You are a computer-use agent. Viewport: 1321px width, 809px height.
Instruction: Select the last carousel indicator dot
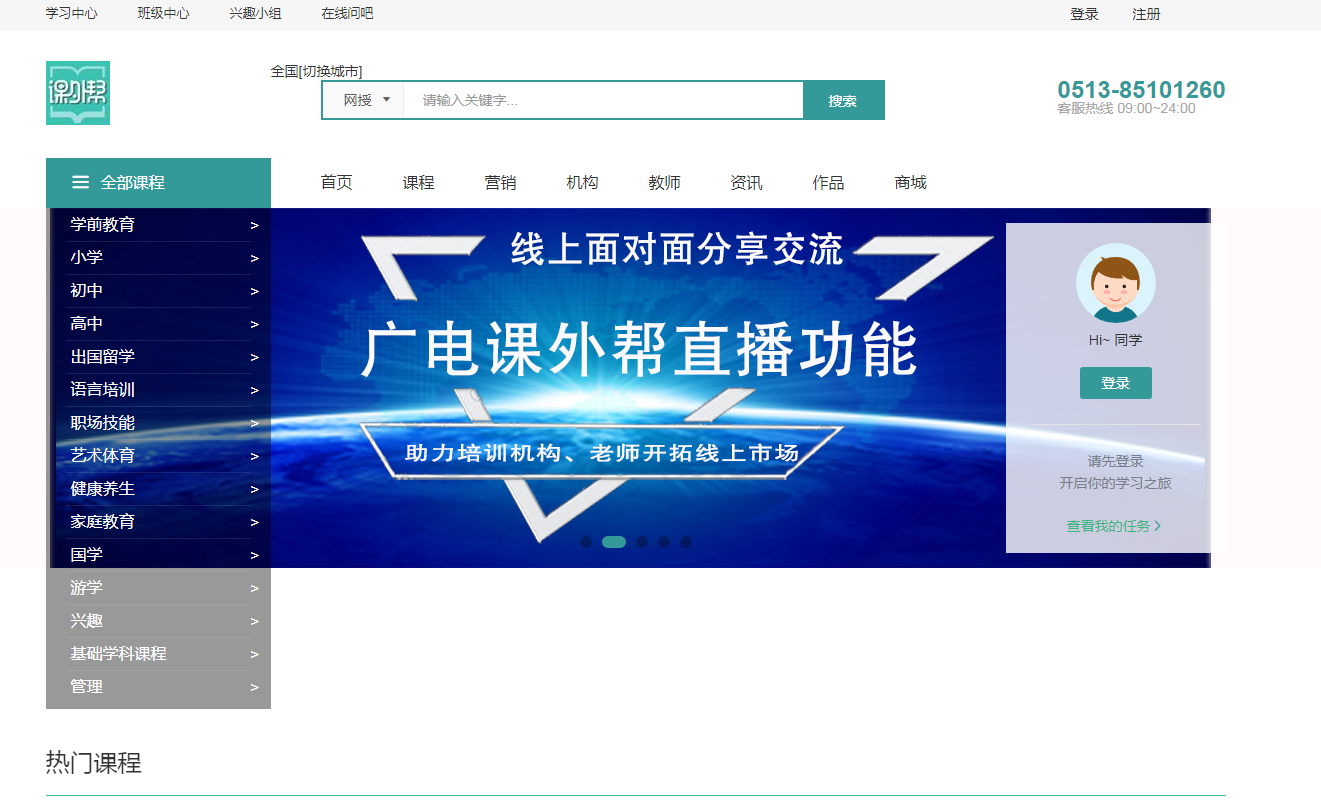[686, 542]
